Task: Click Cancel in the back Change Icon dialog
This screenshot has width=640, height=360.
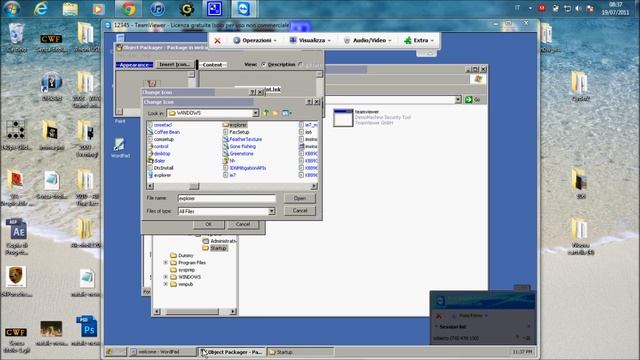Action: tap(242, 224)
